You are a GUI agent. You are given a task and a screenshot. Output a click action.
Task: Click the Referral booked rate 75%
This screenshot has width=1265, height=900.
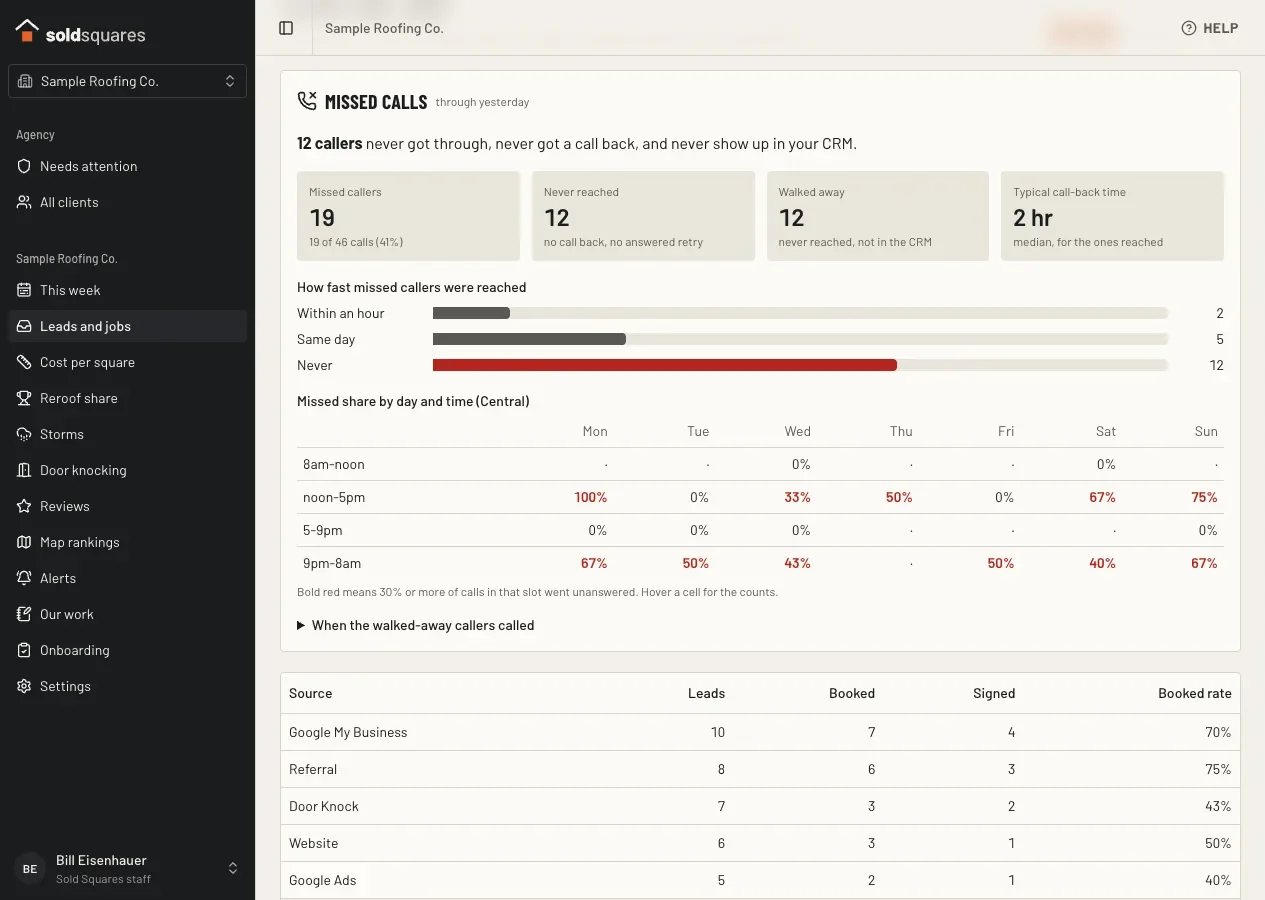[x=1218, y=769]
